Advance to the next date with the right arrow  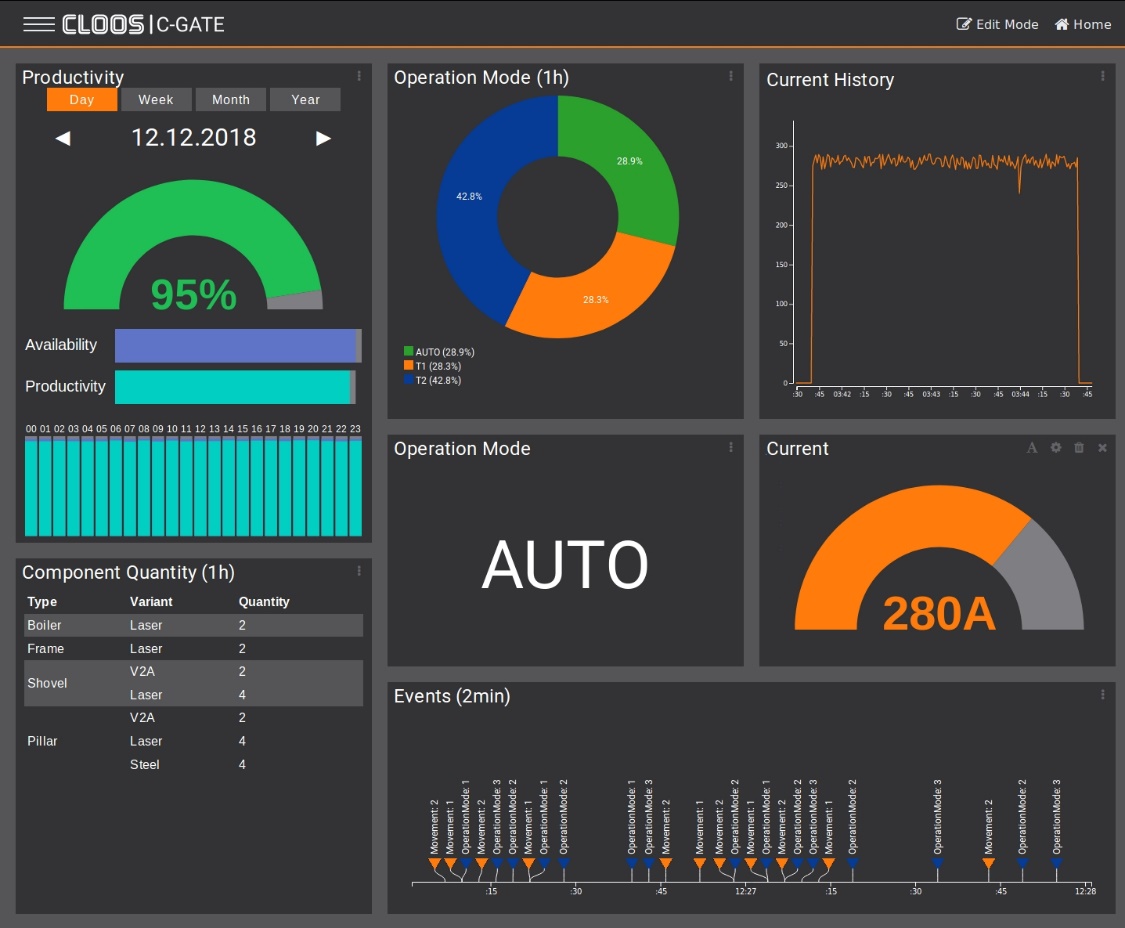pos(323,138)
